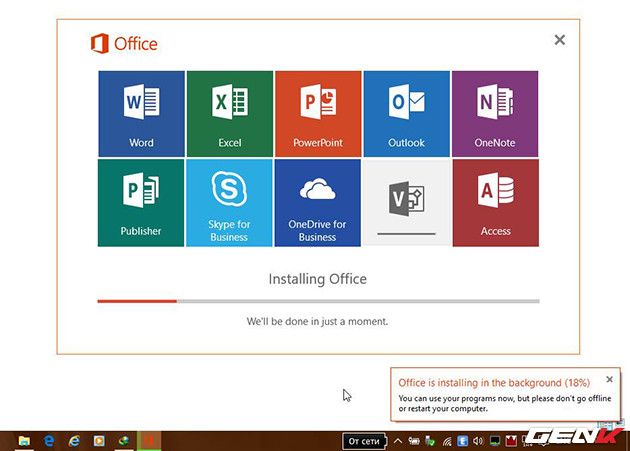
Task: Click the grayed-out Visio tile
Action: (x=407, y=203)
